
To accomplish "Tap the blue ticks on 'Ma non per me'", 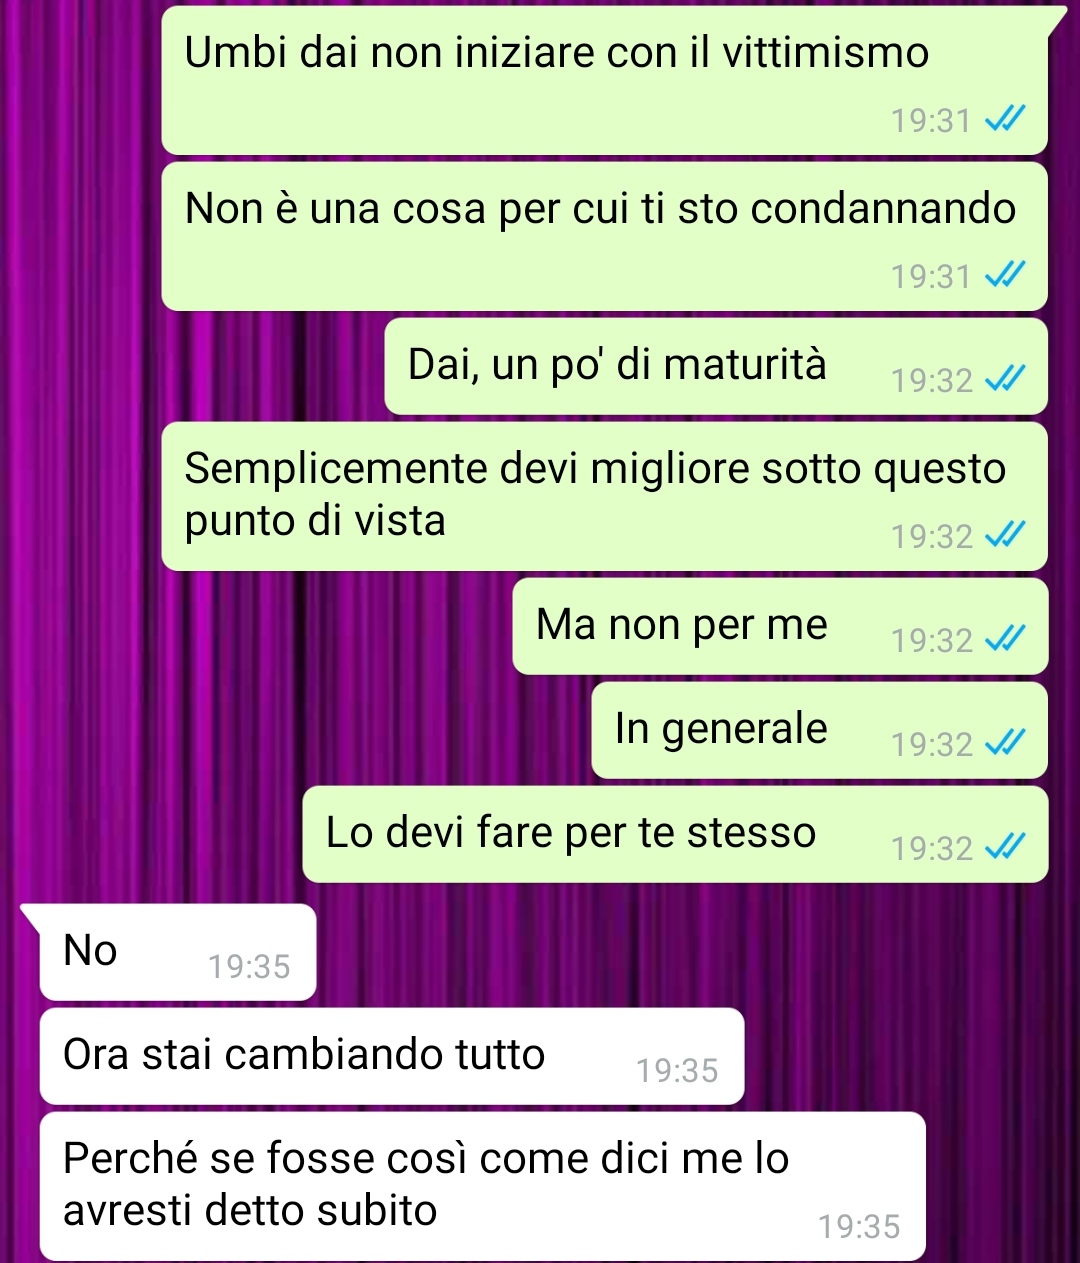I will [x=1005, y=640].
